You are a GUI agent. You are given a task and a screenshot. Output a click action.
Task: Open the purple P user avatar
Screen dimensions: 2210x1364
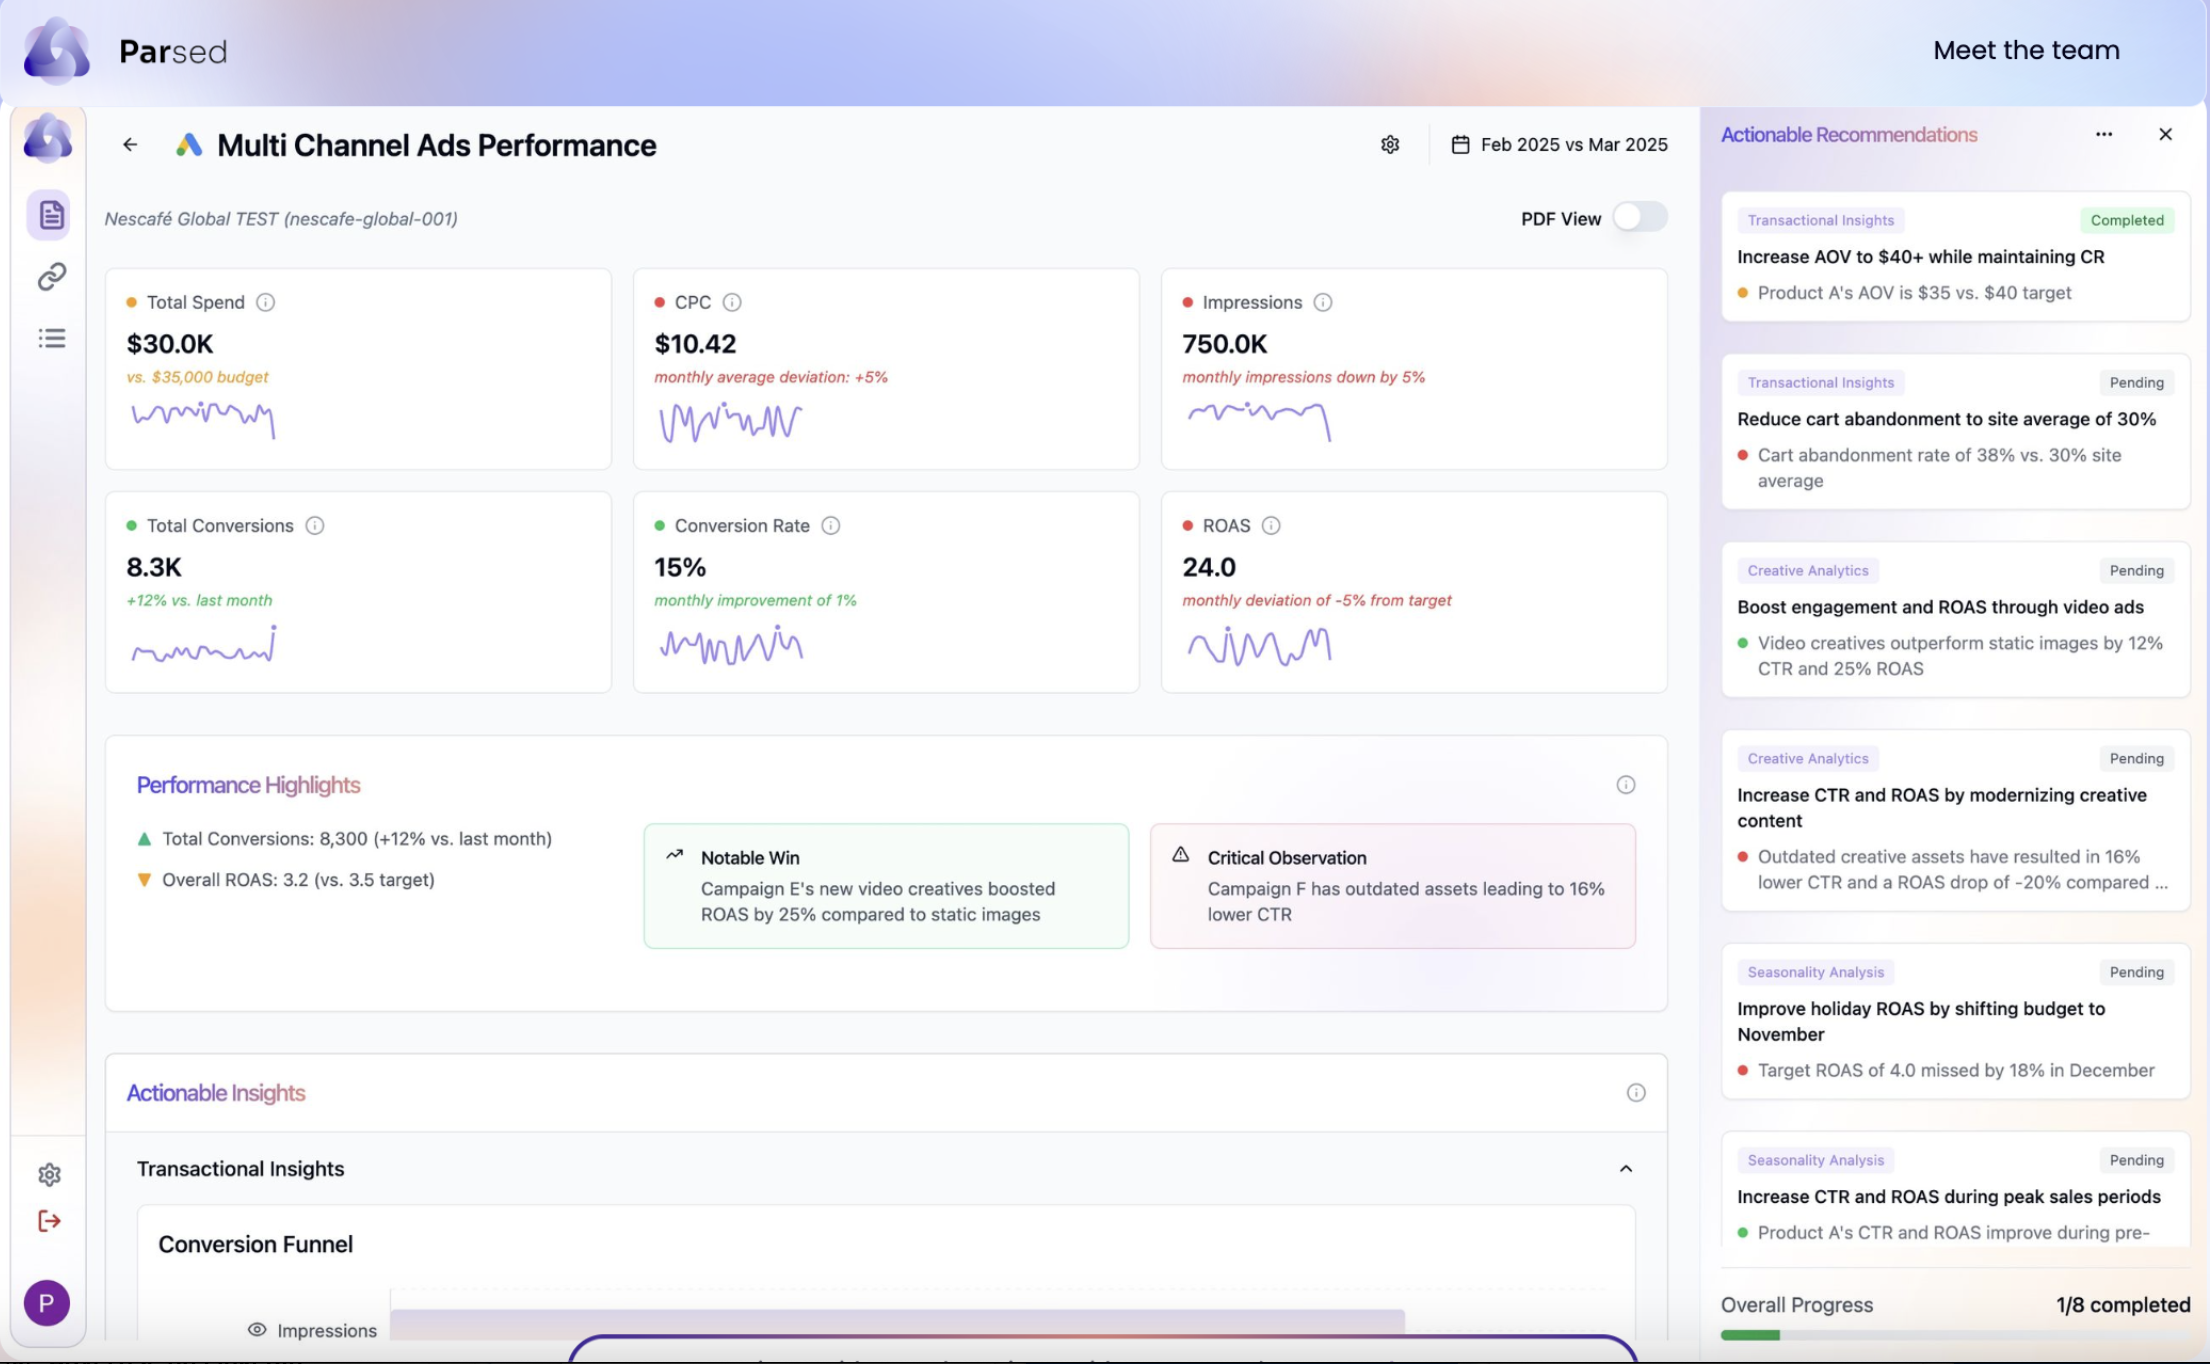click(x=47, y=1303)
